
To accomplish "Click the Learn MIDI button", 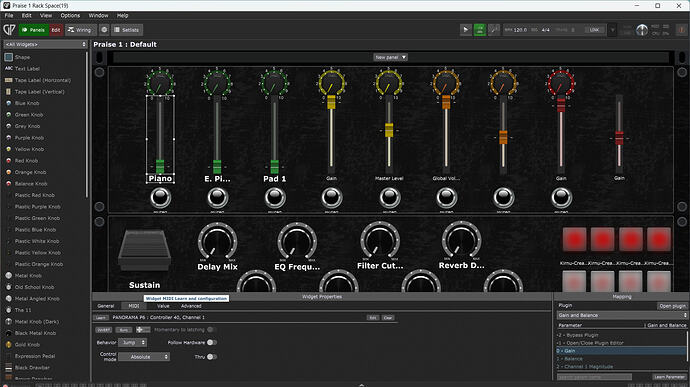I will pos(101,318).
